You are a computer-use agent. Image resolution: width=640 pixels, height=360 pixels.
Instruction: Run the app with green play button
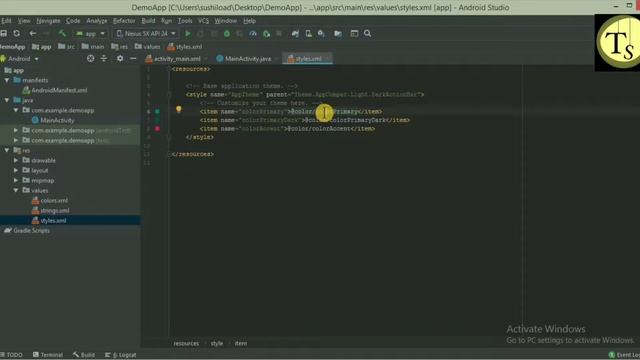[x=188, y=33]
